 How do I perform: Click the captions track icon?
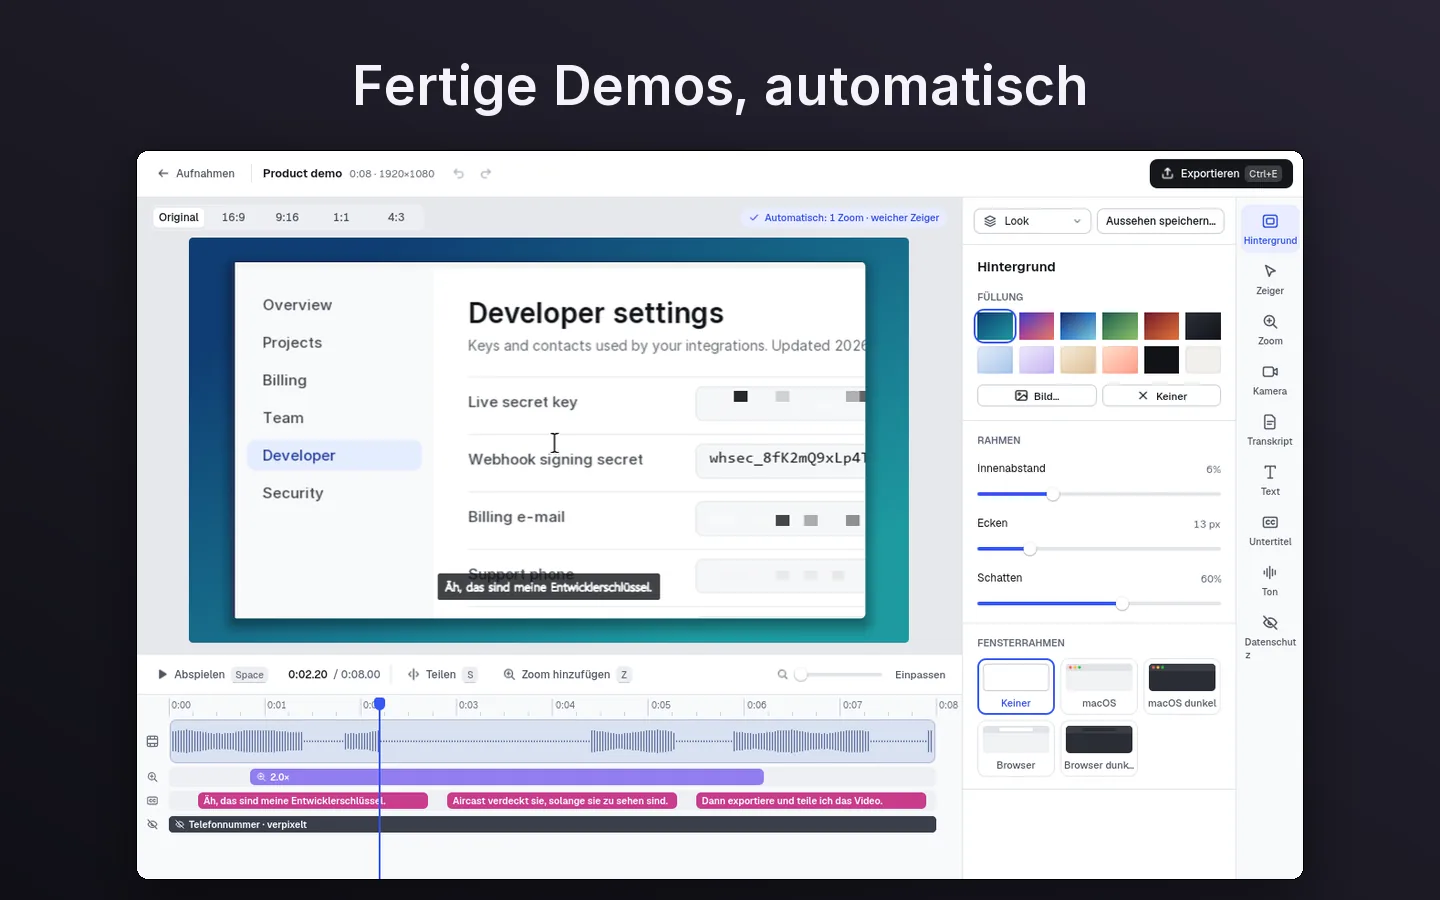(153, 801)
